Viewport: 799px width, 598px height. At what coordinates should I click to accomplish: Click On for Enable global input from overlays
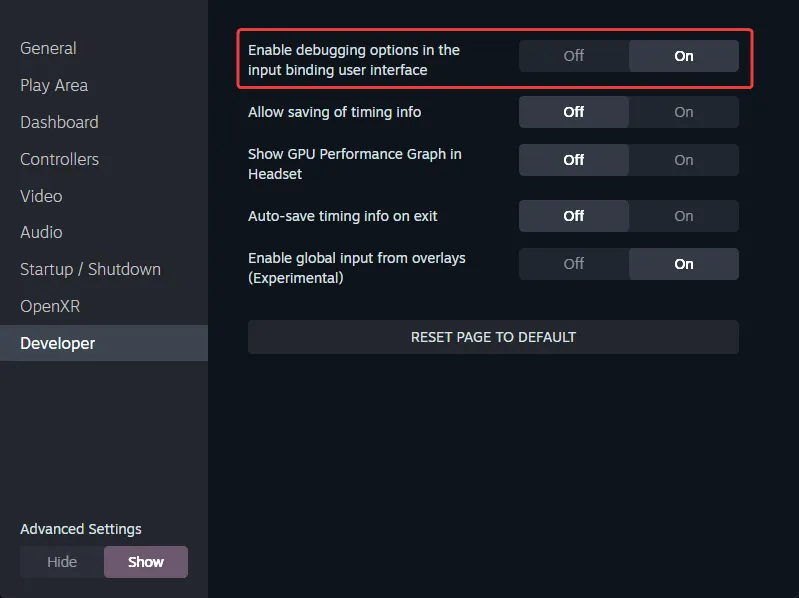(684, 264)
